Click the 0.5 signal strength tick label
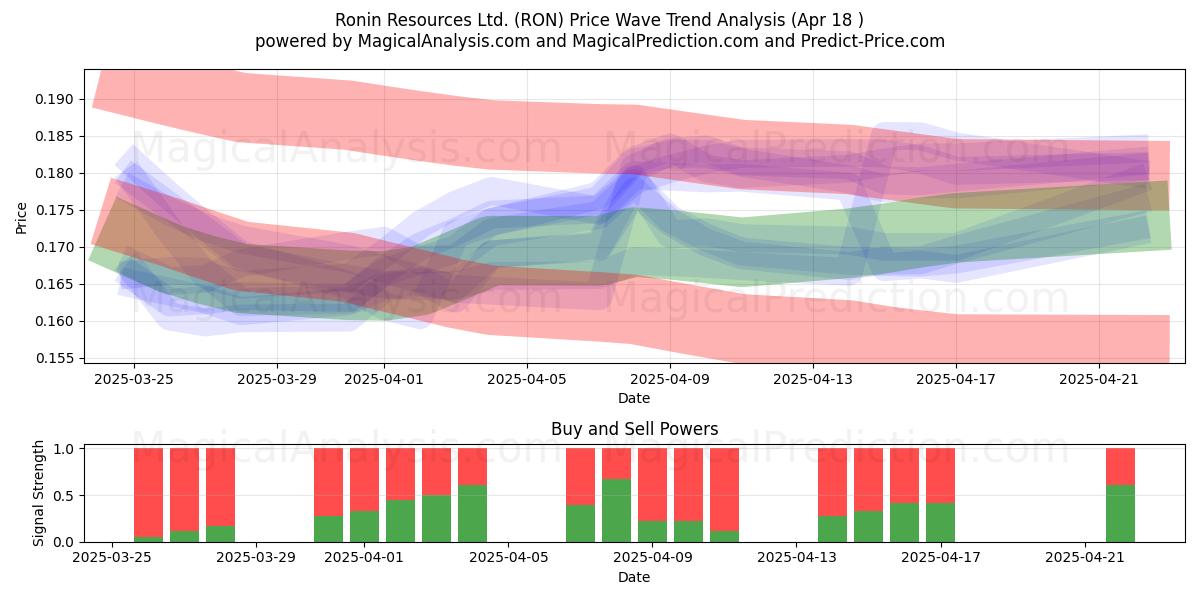The height and width of the screenshot is (600, 1200). click(64, 496)
